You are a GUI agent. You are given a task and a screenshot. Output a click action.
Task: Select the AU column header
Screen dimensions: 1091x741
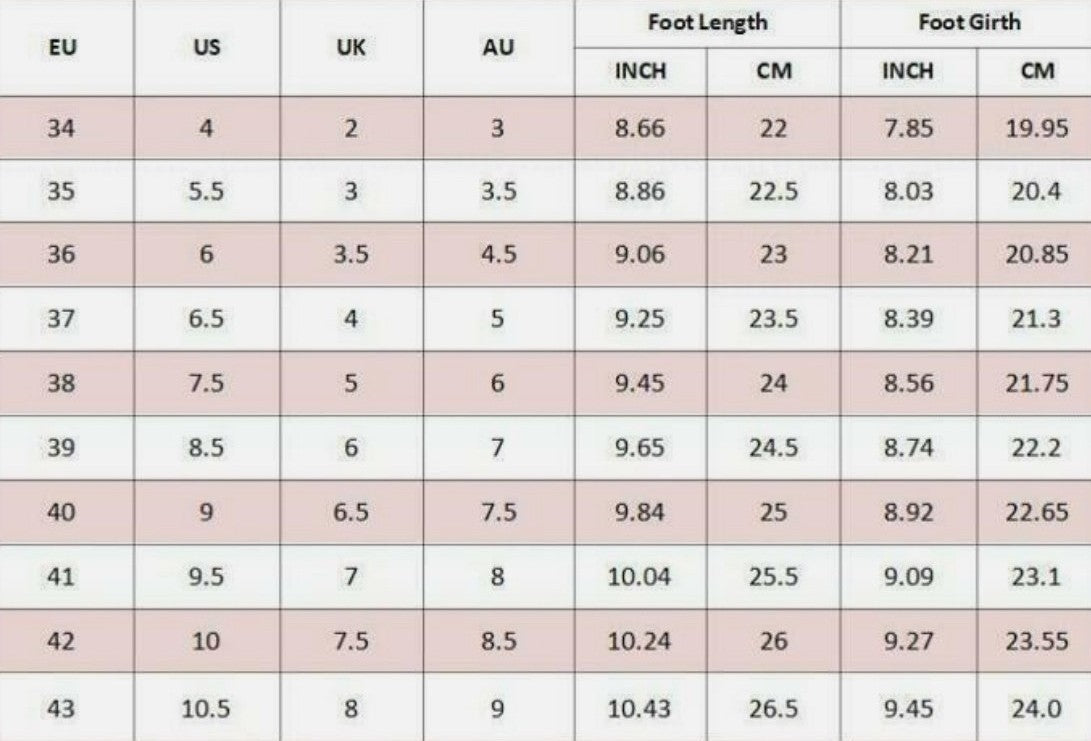[498, 47]
